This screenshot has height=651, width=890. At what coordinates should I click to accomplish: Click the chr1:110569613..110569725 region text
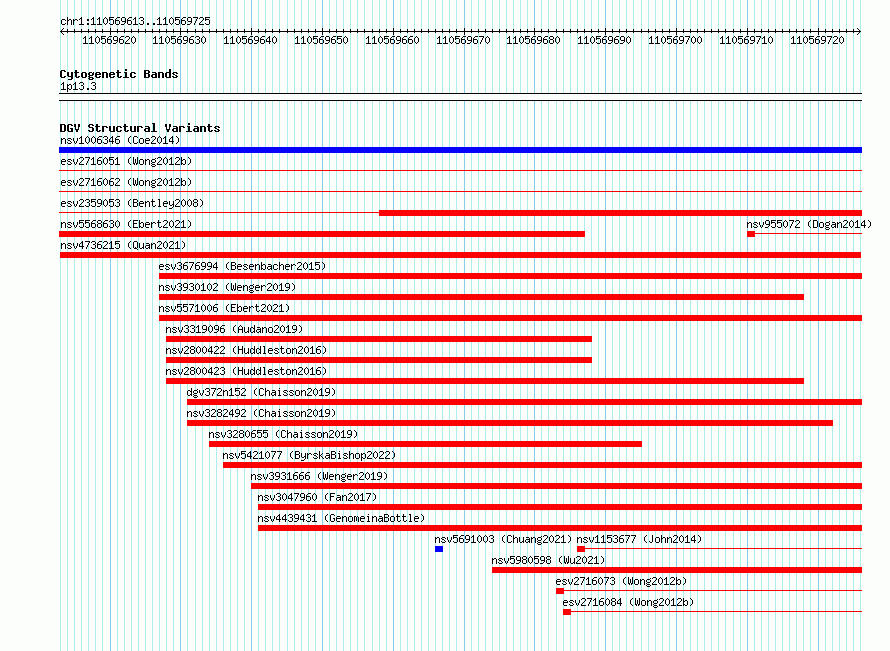click(135, 21)
